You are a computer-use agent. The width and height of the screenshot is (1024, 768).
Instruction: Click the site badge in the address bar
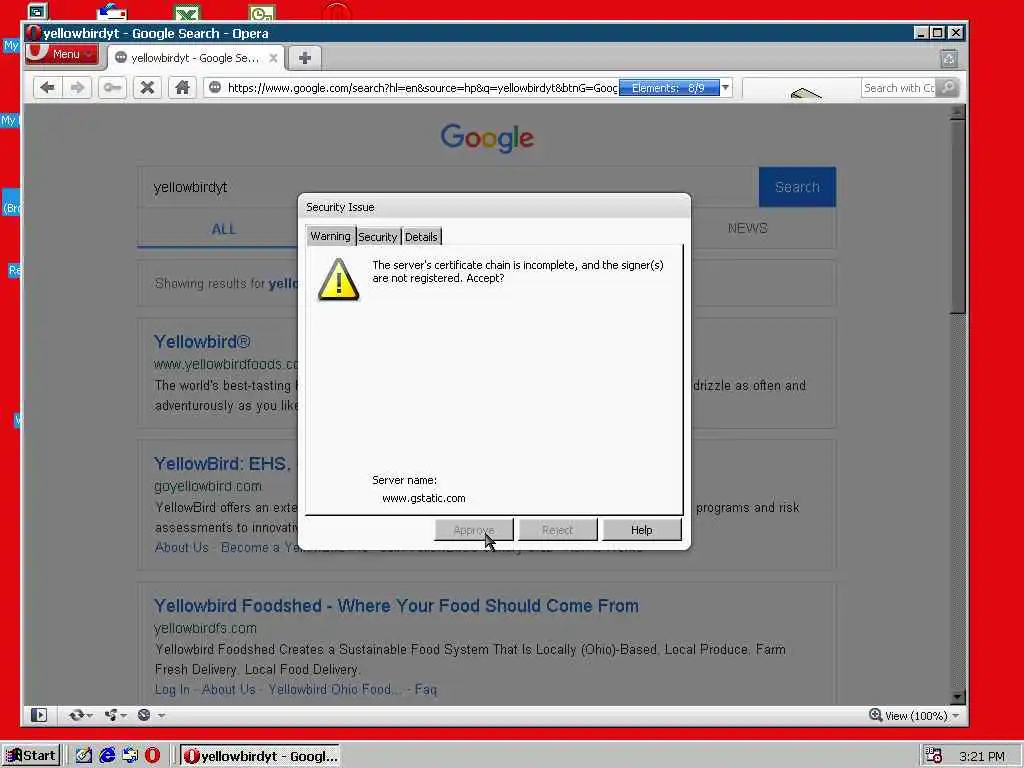click(x=215, y=88)
